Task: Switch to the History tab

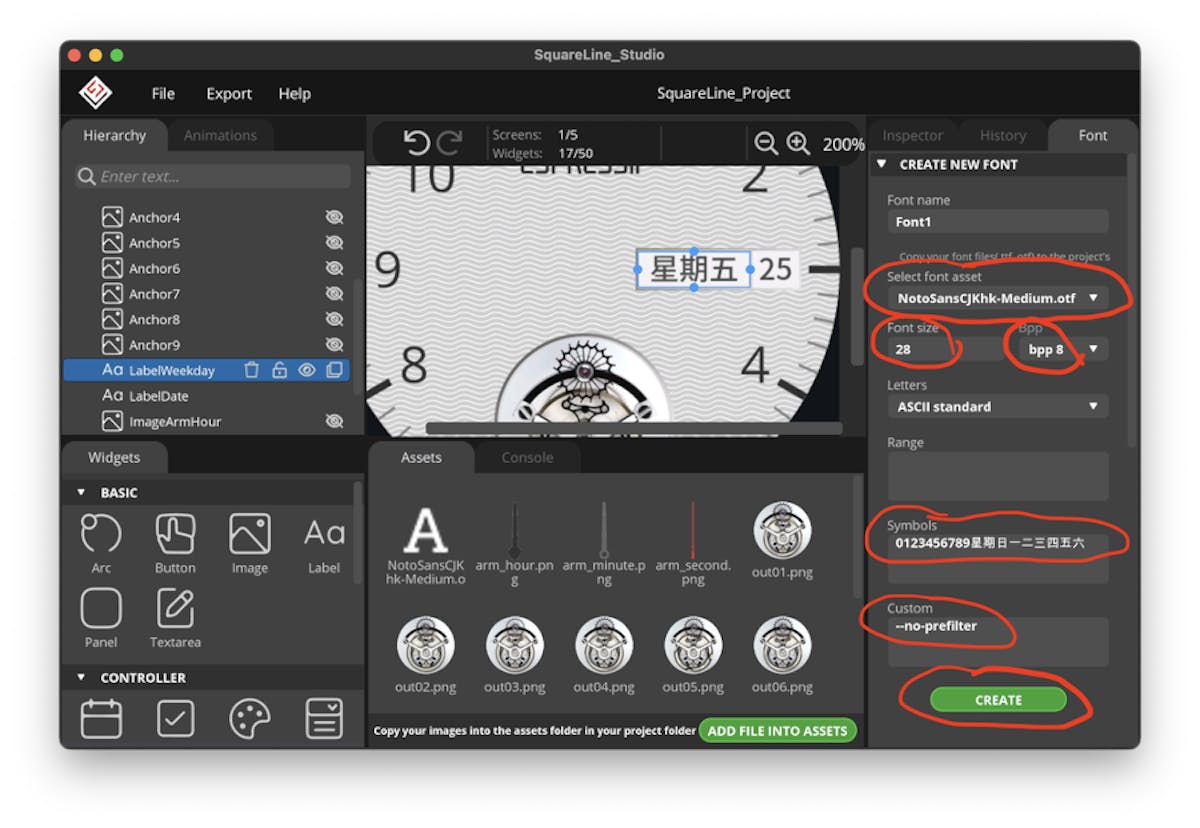Action: click(x=1003, y=135)
